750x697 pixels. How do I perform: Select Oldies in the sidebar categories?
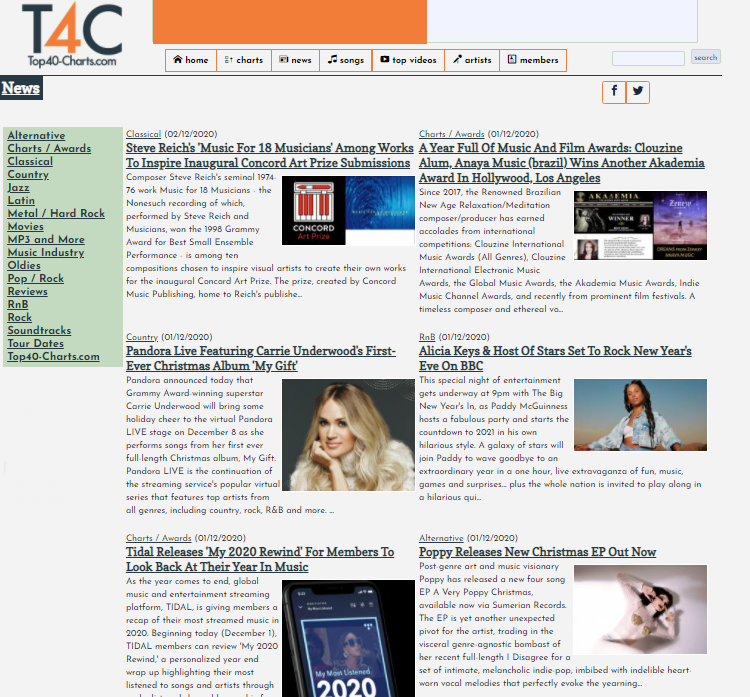coord(24,265)
